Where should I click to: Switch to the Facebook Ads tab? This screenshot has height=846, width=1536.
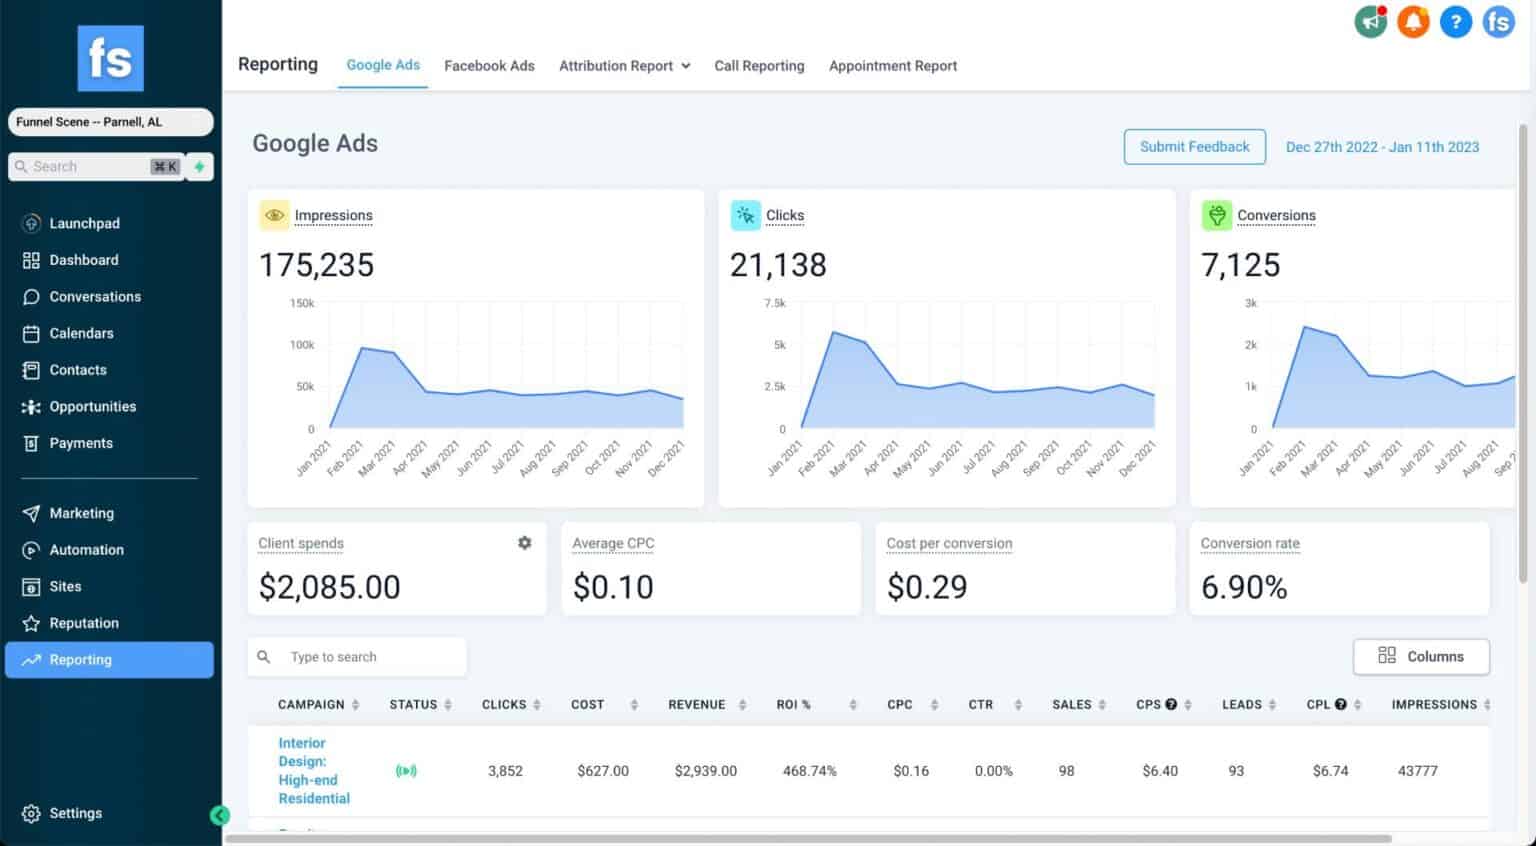(x=489, y=66)
